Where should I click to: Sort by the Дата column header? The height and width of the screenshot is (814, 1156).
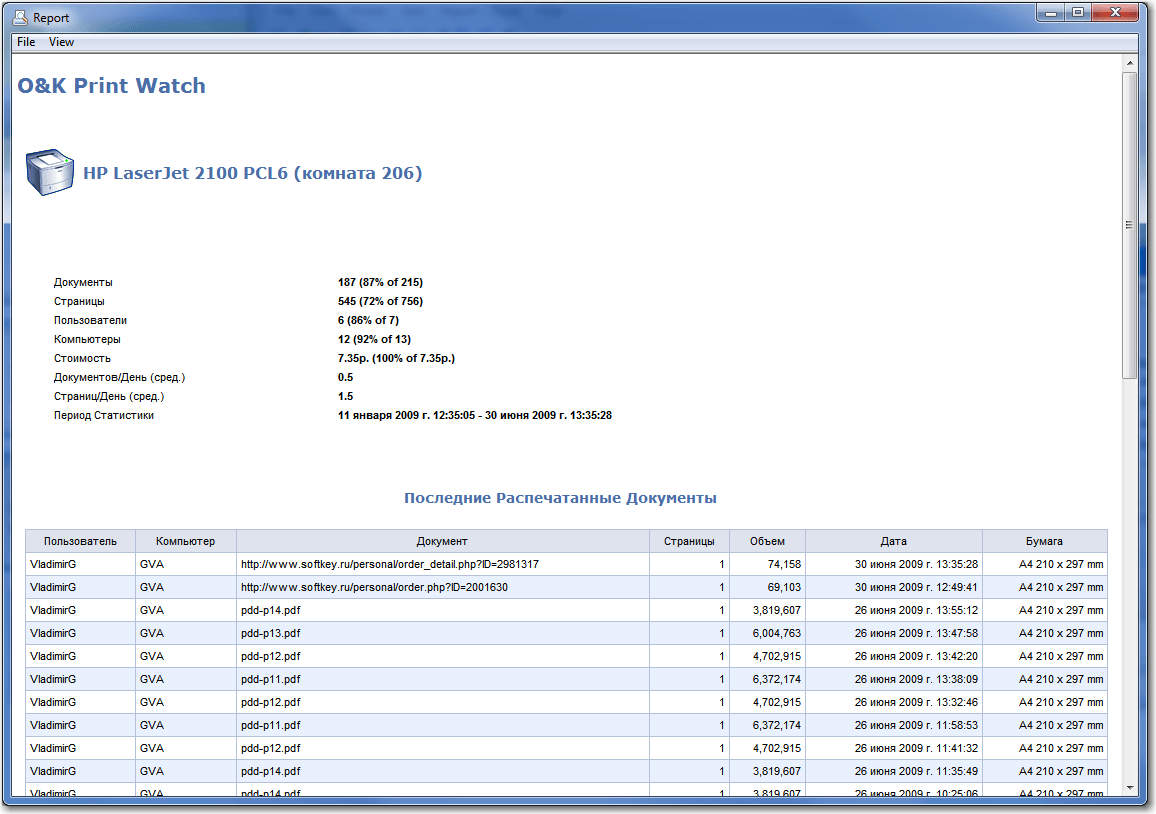(x=894, y=541)
